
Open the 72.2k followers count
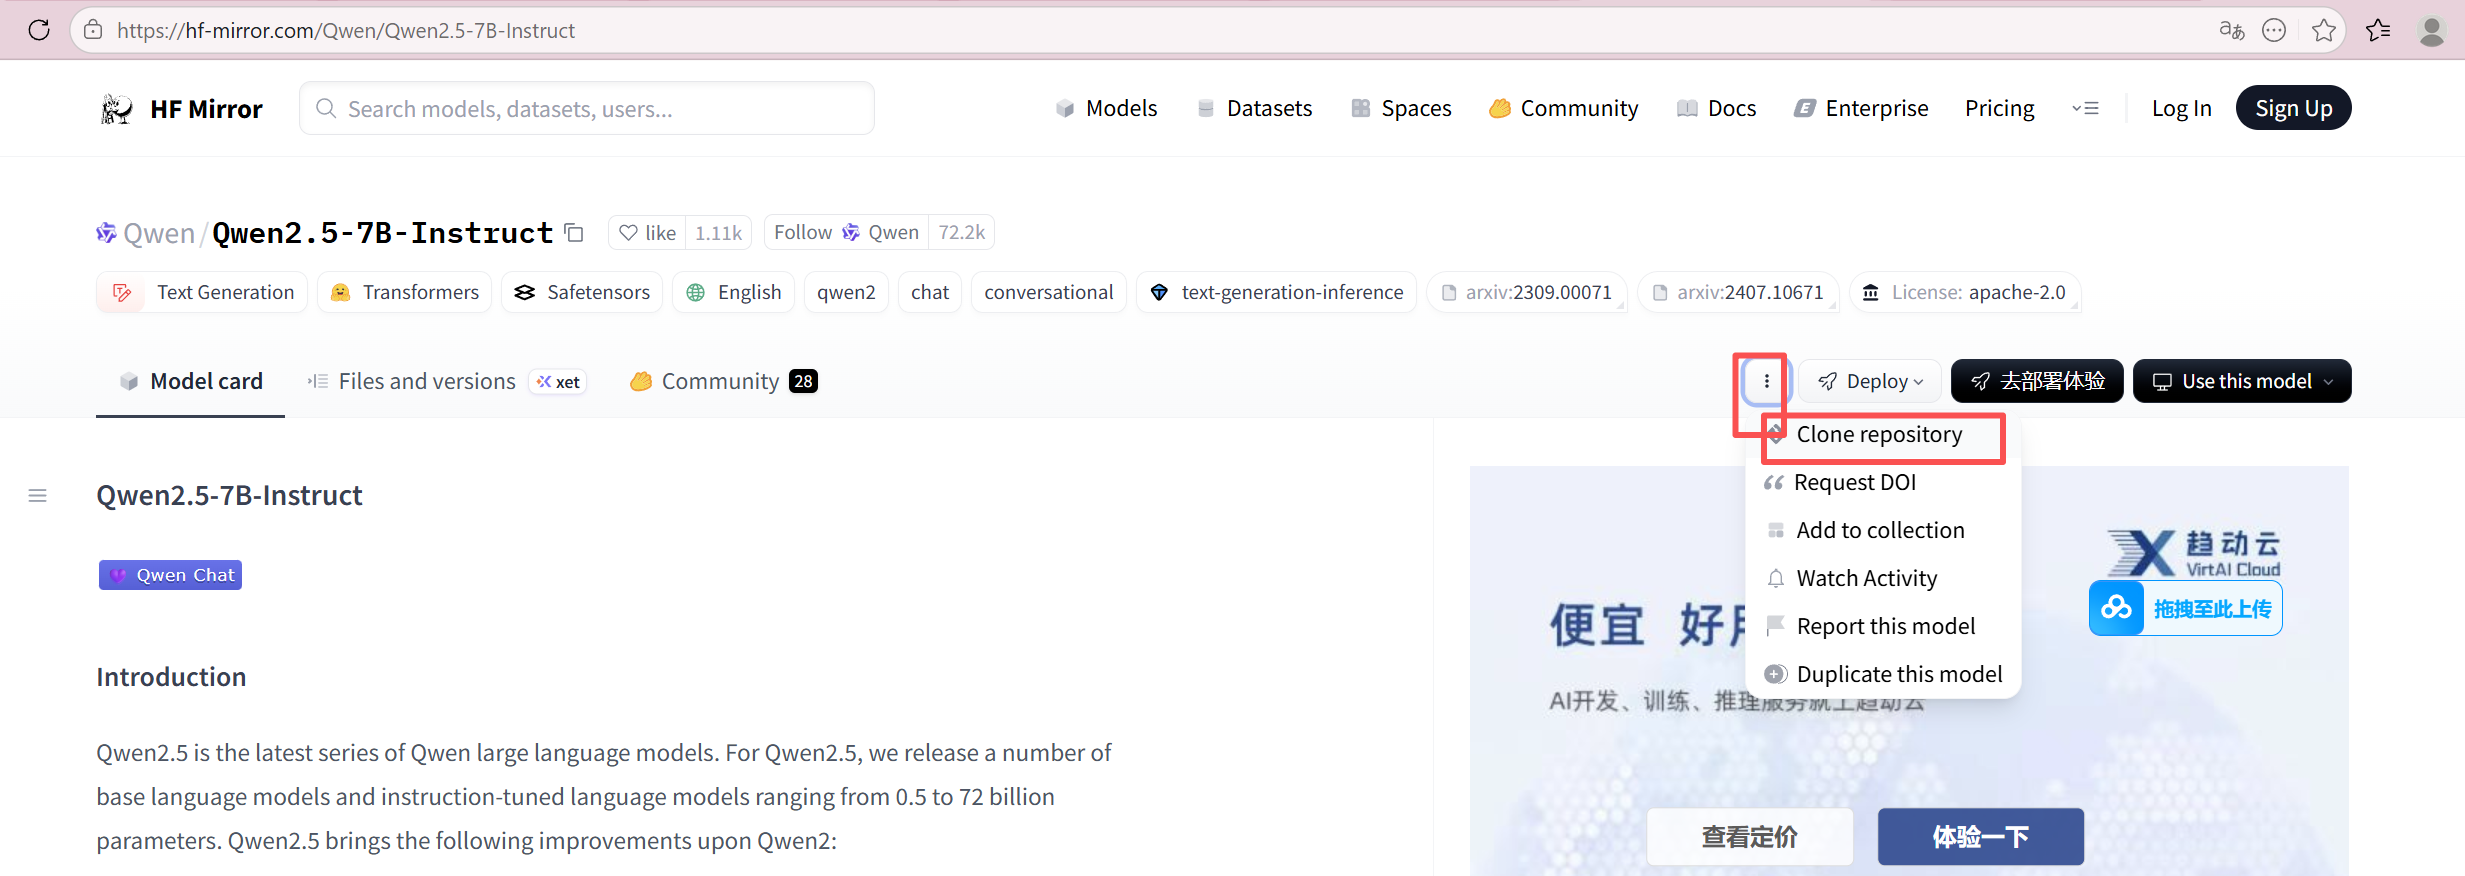point(961,233)
